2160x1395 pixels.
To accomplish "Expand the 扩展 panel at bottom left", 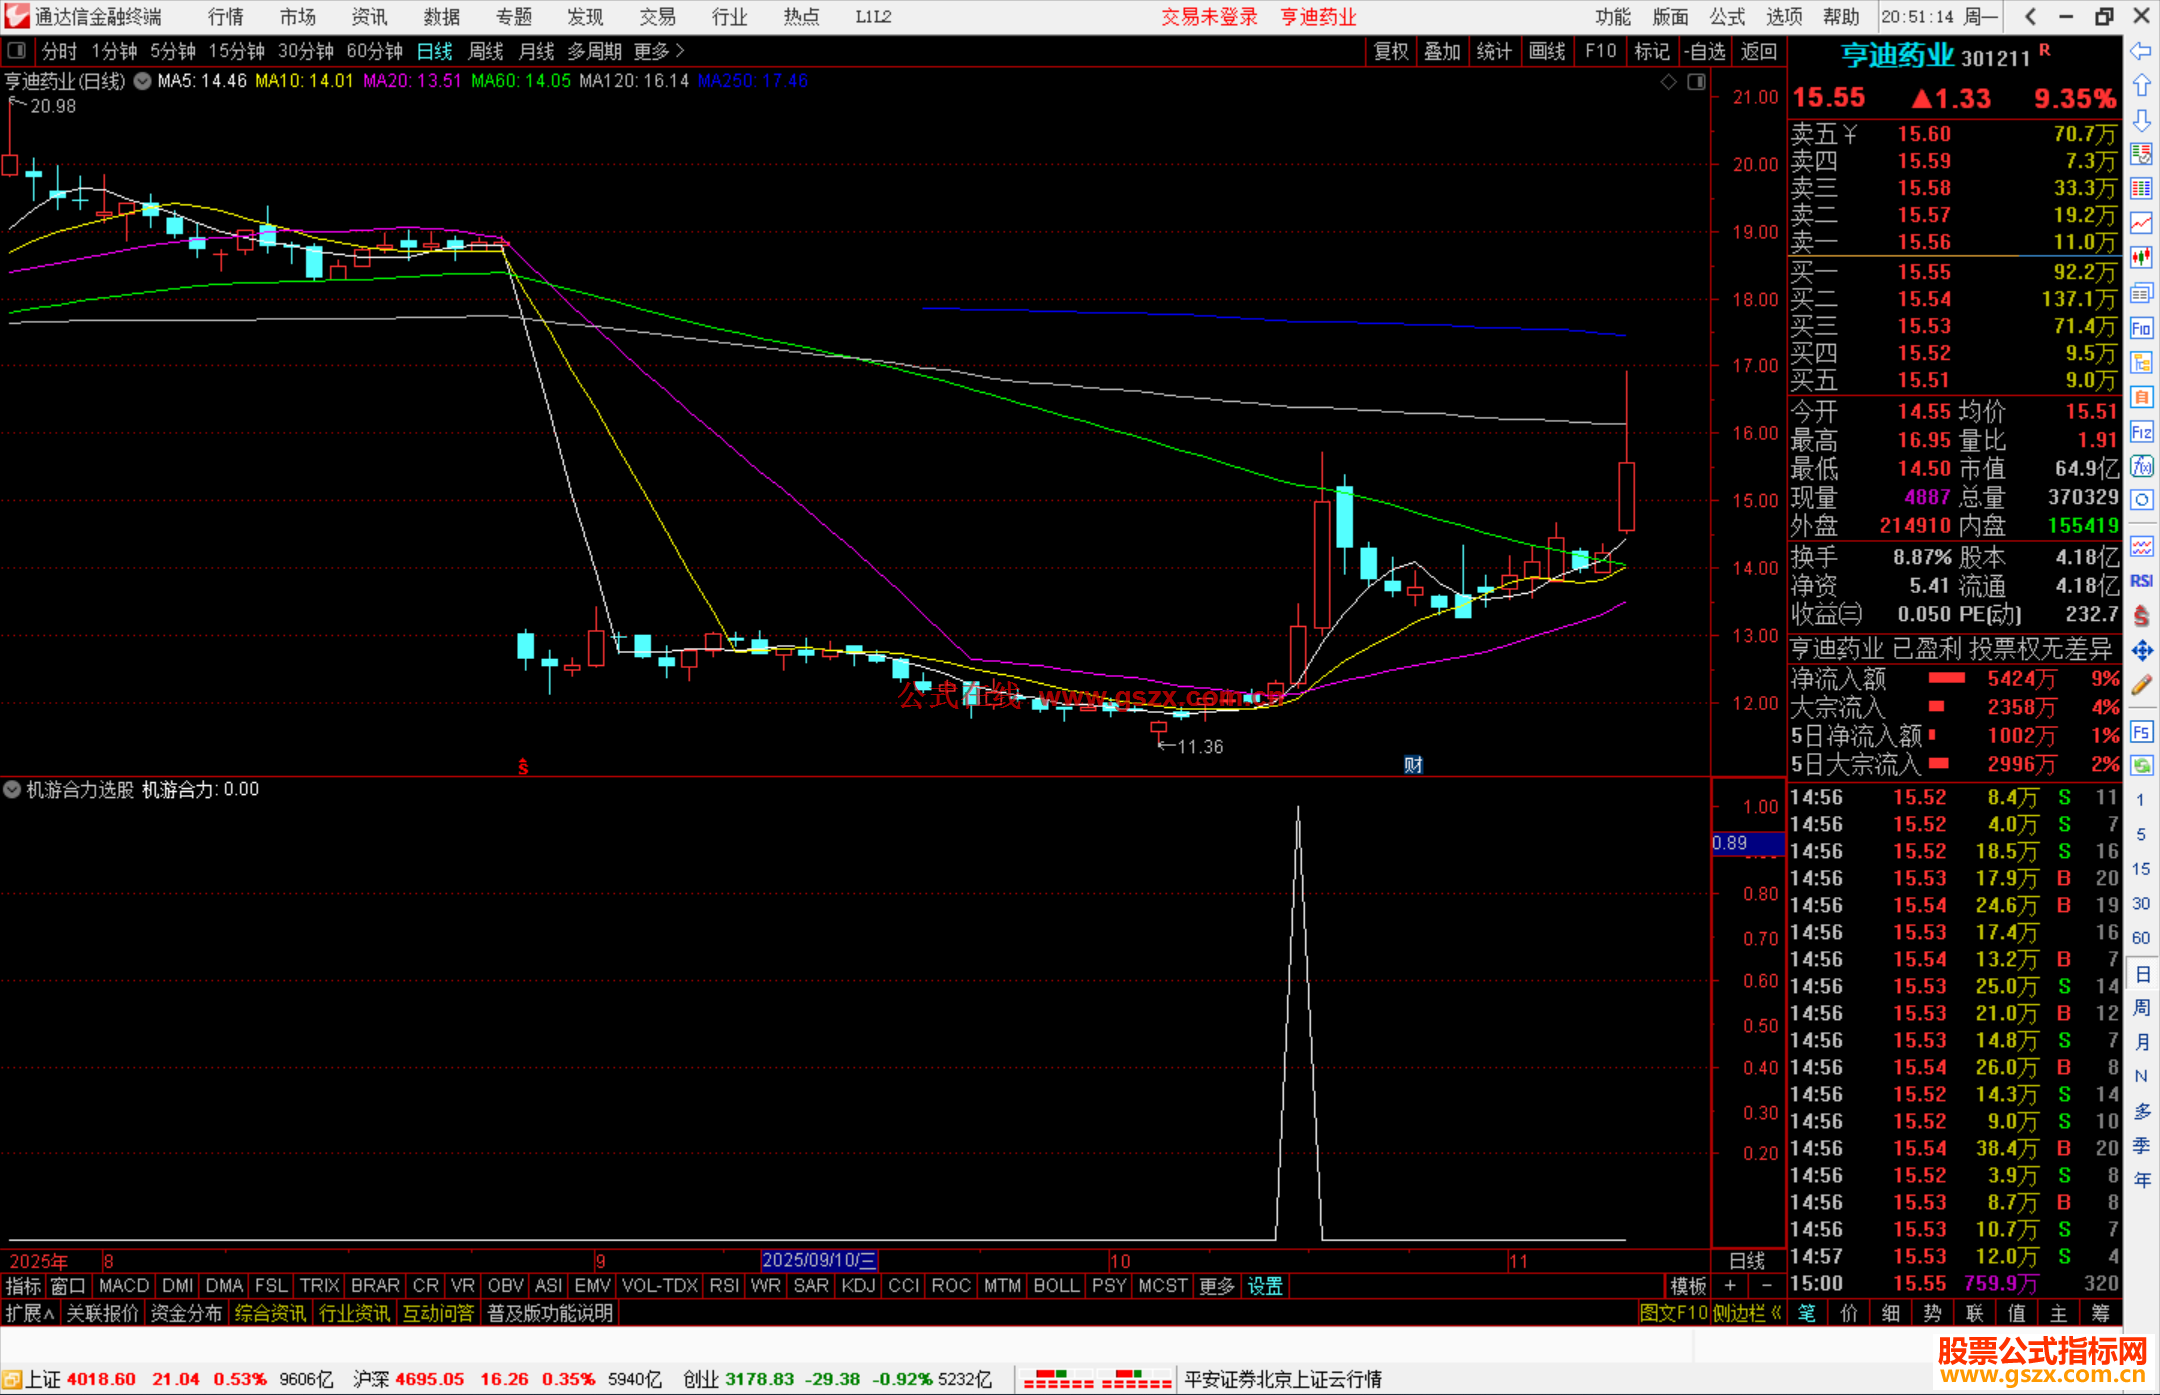I will (x=30, y=1313).
